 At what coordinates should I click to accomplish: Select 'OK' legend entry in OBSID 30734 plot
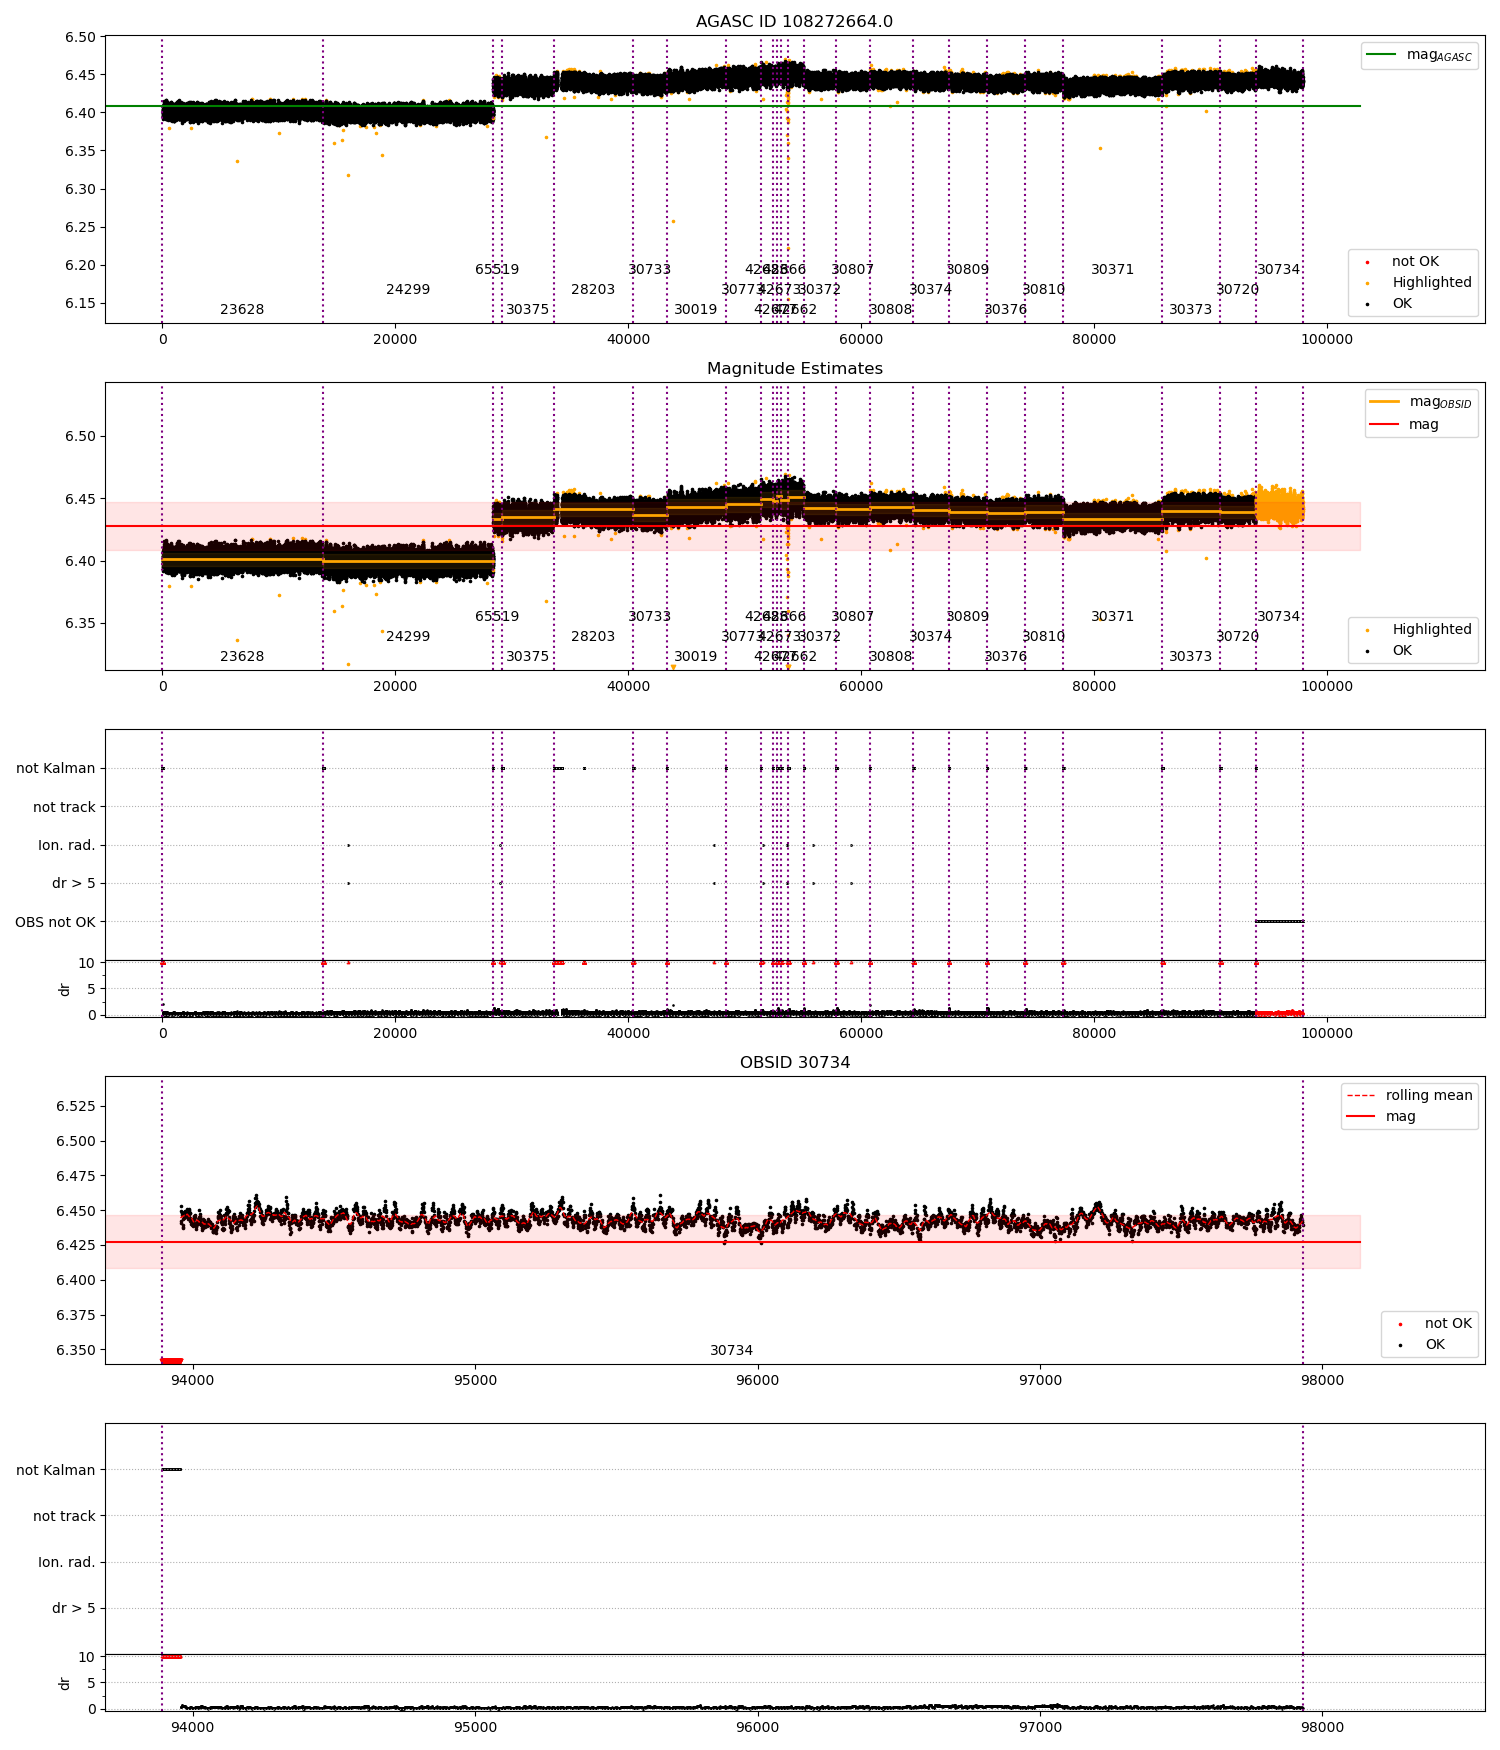pyautogui.click(x=1418, y=1344)
